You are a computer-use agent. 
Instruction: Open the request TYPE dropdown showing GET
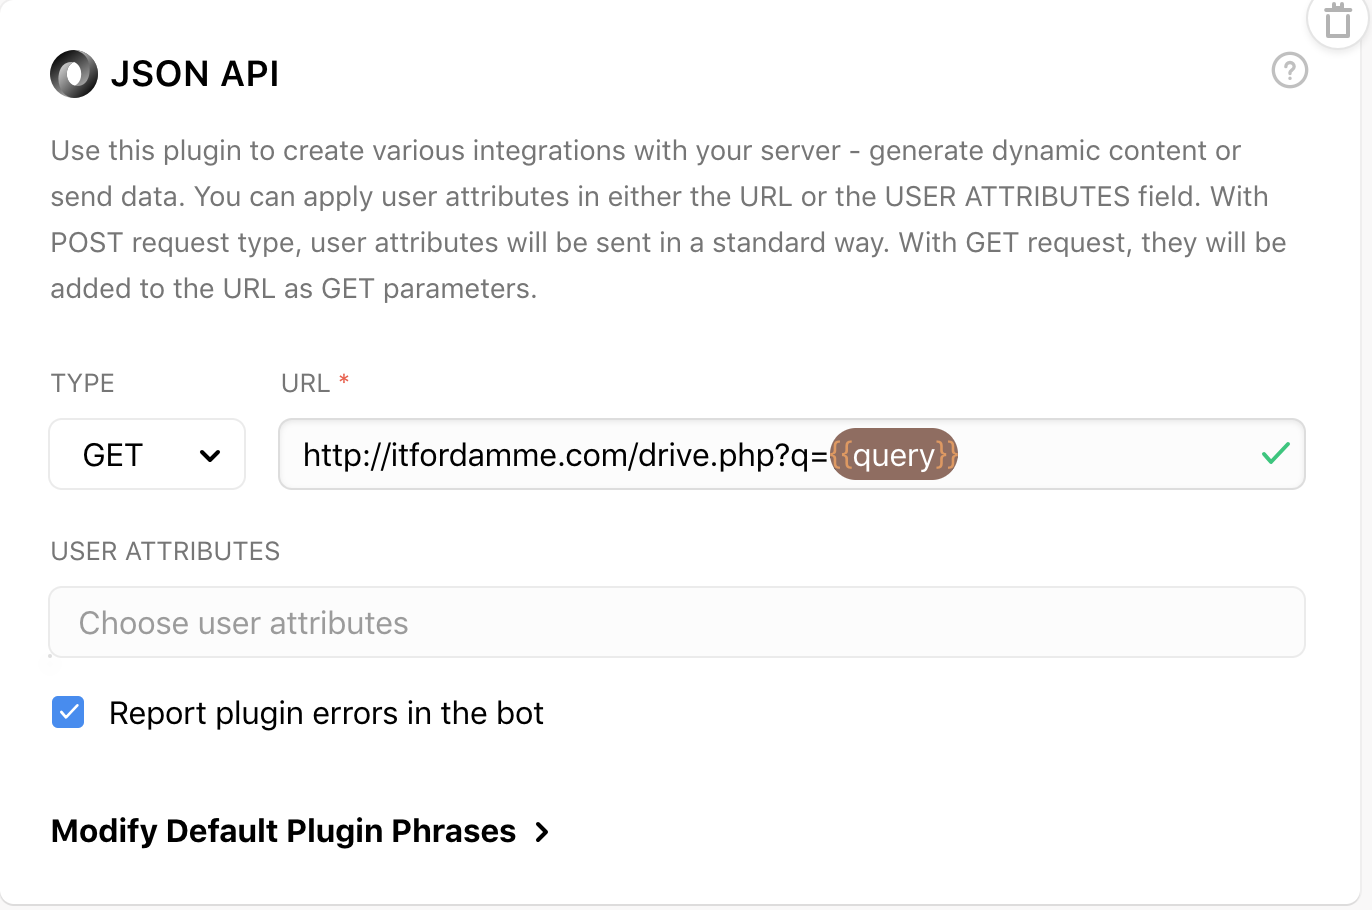pos(147,455)
